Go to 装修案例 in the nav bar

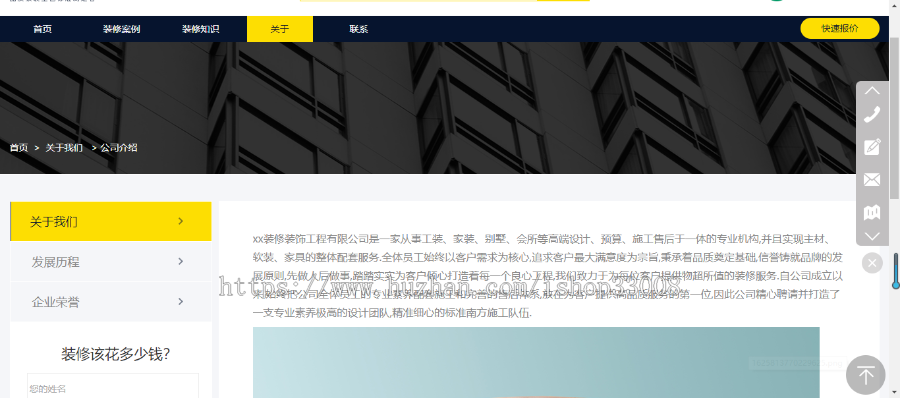point(122,29)
